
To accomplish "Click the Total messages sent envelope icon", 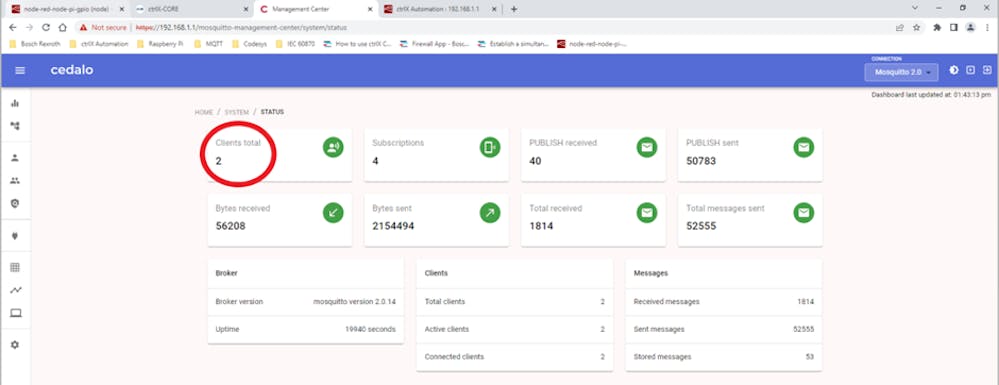I will point(803,213).
